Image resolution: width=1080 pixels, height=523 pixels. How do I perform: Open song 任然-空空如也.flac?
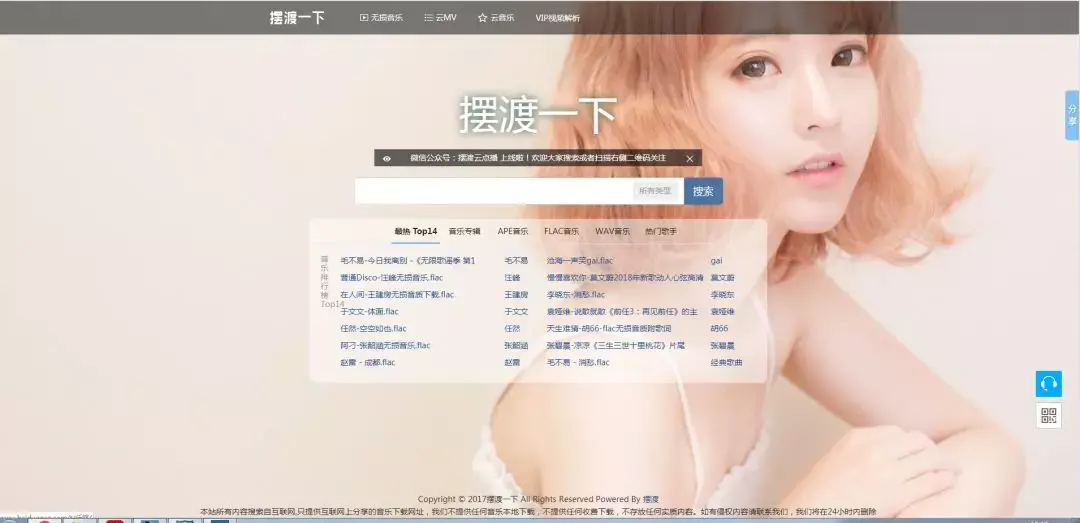[373, 328]
